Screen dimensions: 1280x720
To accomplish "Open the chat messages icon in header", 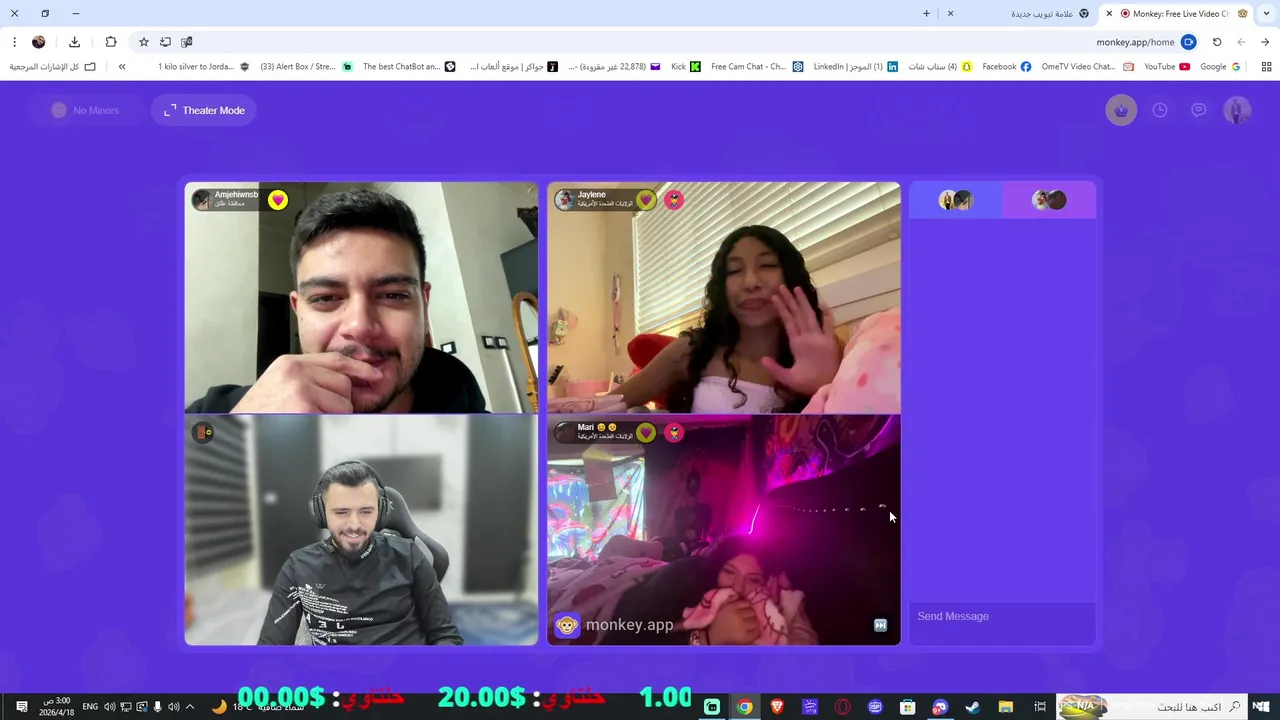I will point(1198,110).
